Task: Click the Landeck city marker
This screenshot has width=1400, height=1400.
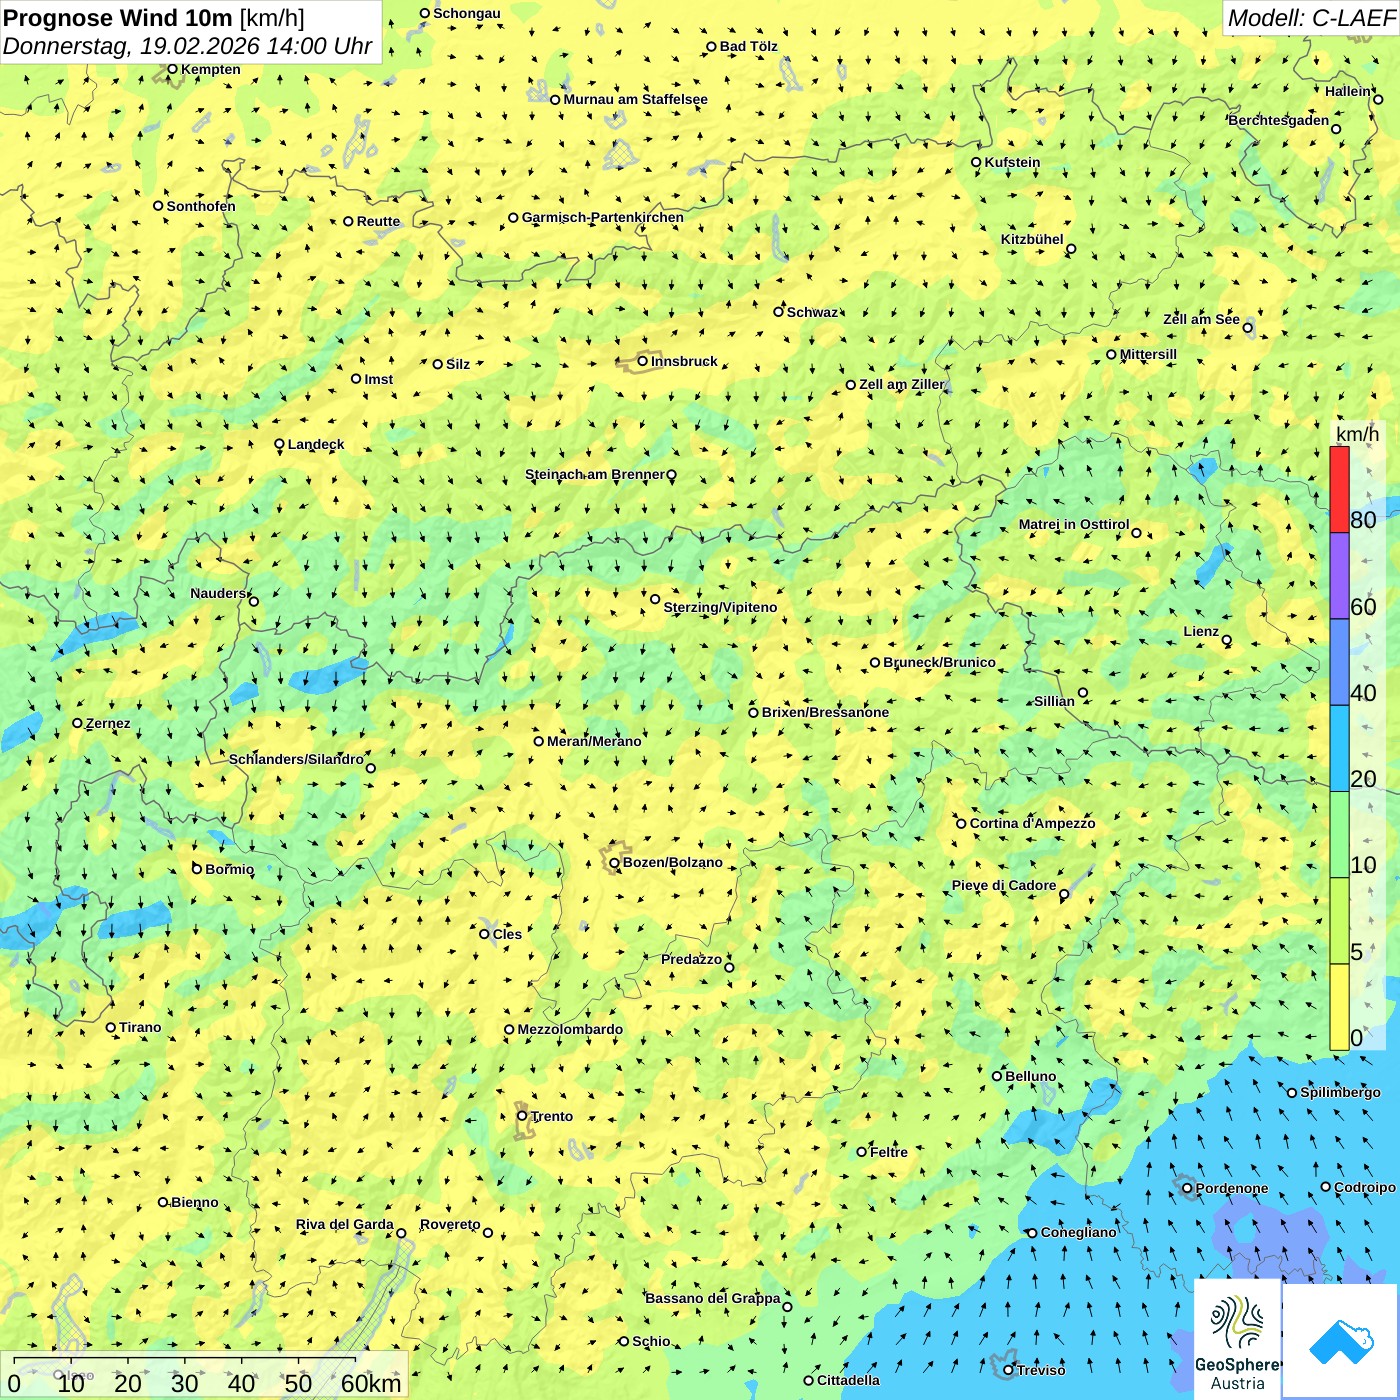Action: pos(280,444)
